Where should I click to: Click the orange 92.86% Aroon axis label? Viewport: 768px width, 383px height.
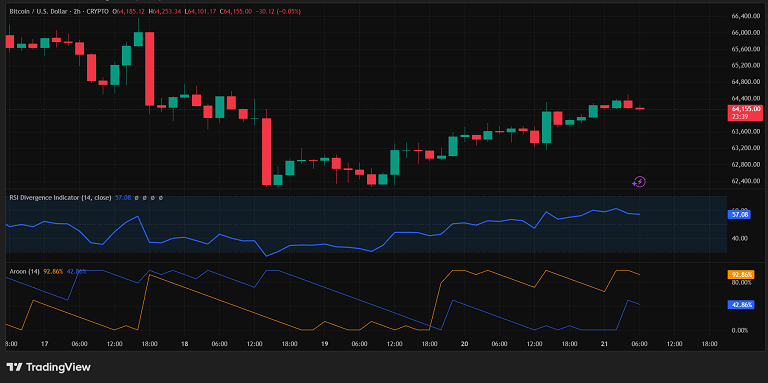click(x=742, y=274)
